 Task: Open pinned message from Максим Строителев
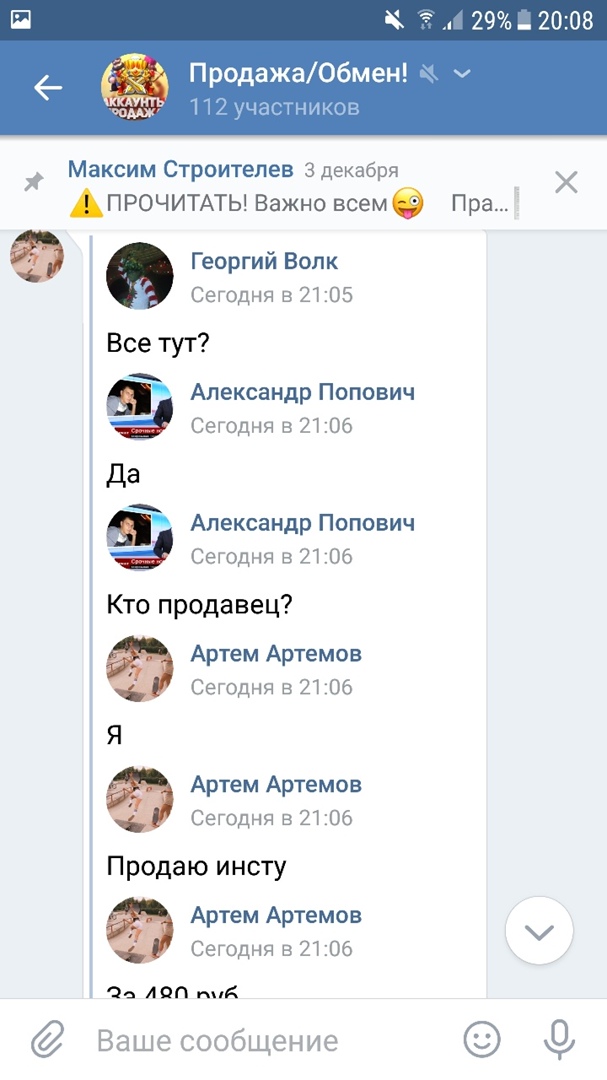click(290, 186)
